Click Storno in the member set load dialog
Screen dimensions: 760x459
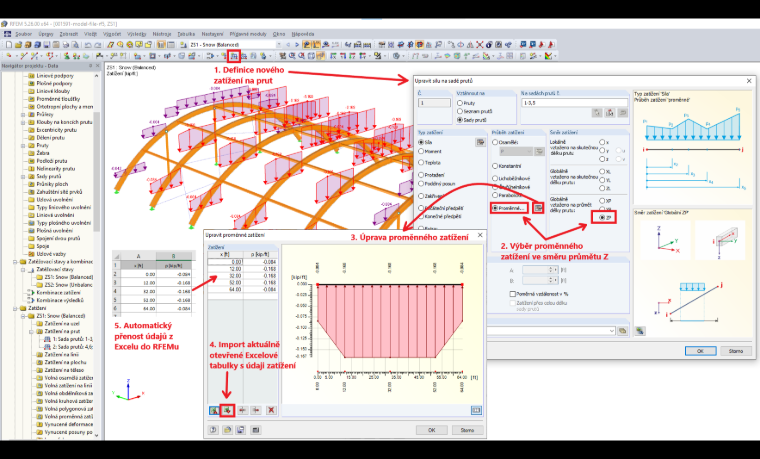point(736,351)
